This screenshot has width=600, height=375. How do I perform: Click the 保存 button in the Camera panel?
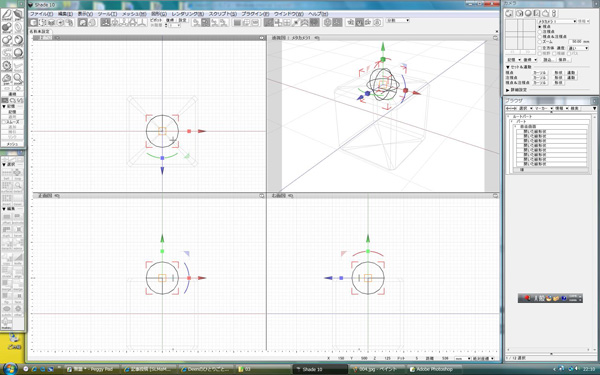tap(563, 60)
